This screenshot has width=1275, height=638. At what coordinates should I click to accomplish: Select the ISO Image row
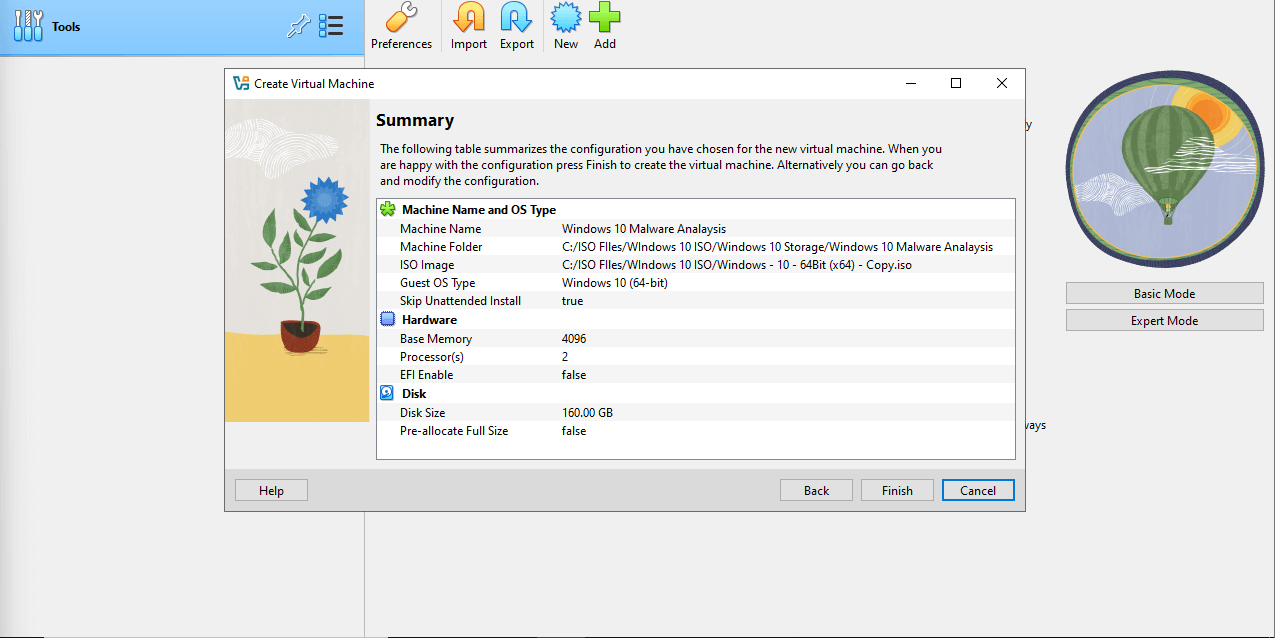point(696,265)
